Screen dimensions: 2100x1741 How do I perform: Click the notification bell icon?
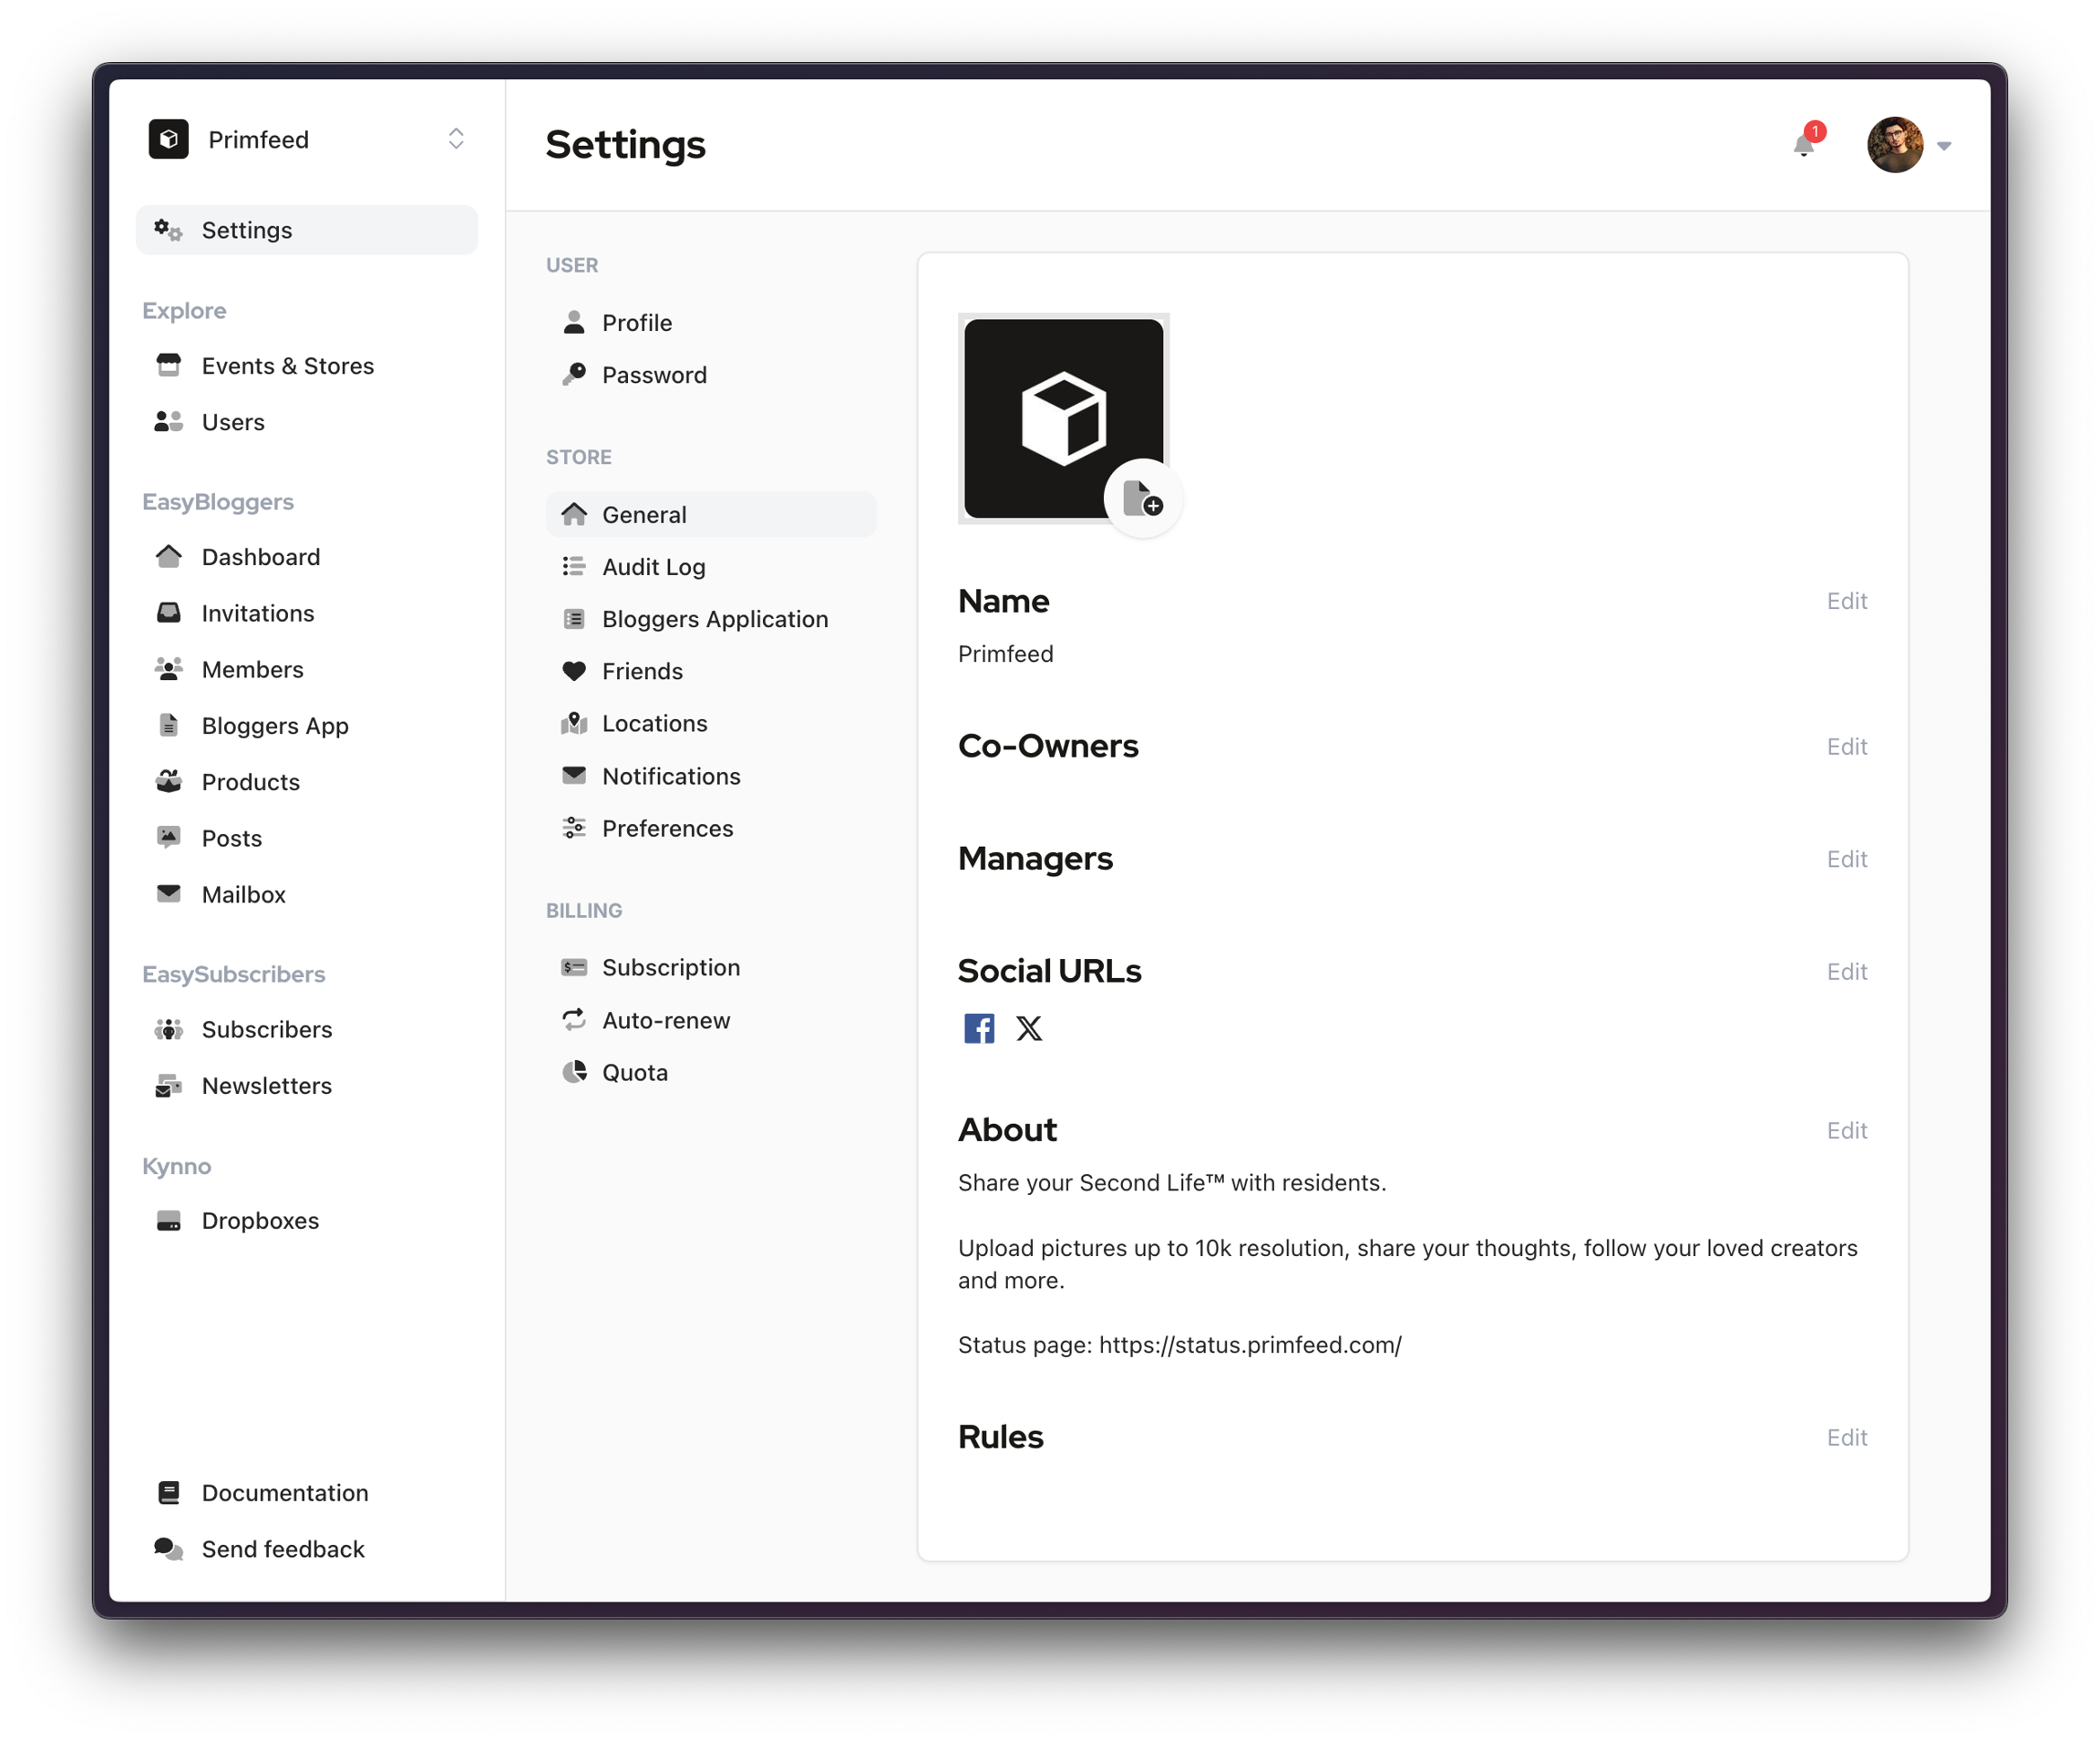coord(1803,146)
